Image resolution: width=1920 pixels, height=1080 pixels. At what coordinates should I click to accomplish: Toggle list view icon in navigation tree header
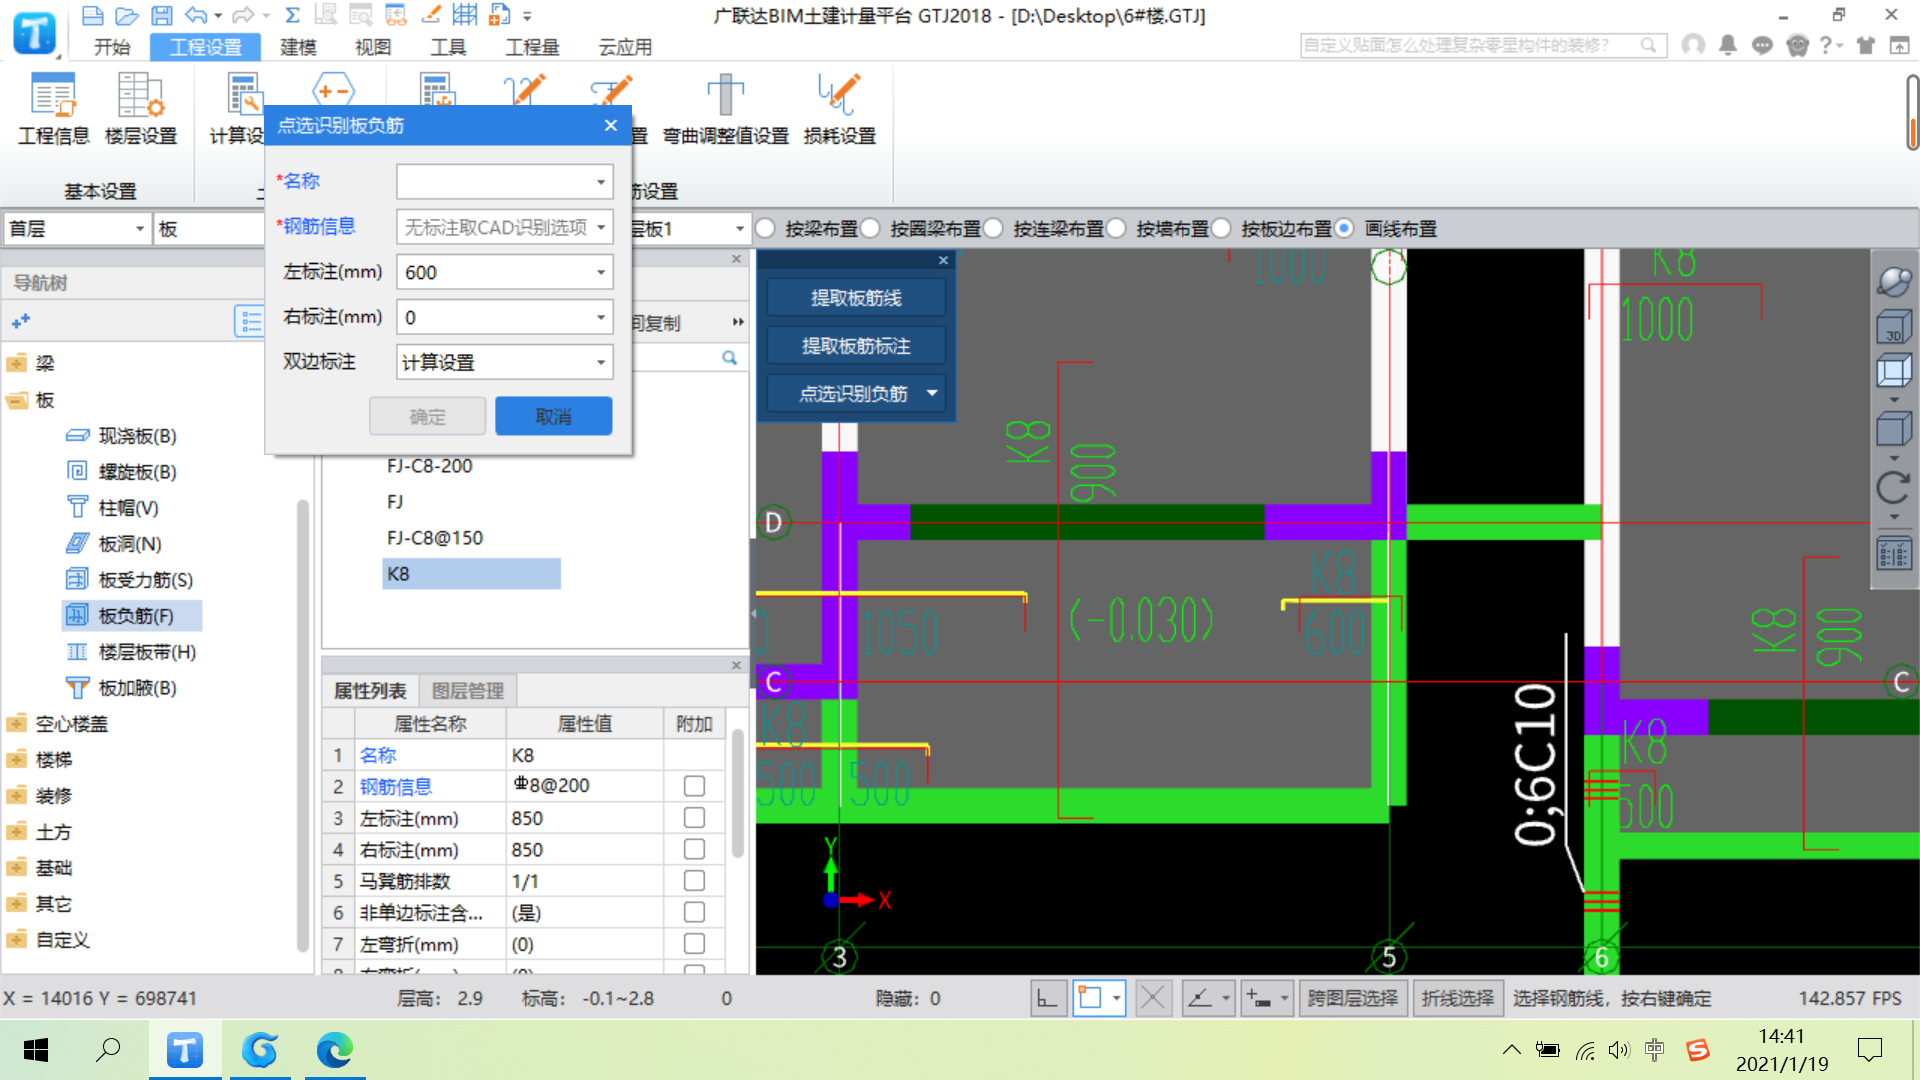point(249,322)
